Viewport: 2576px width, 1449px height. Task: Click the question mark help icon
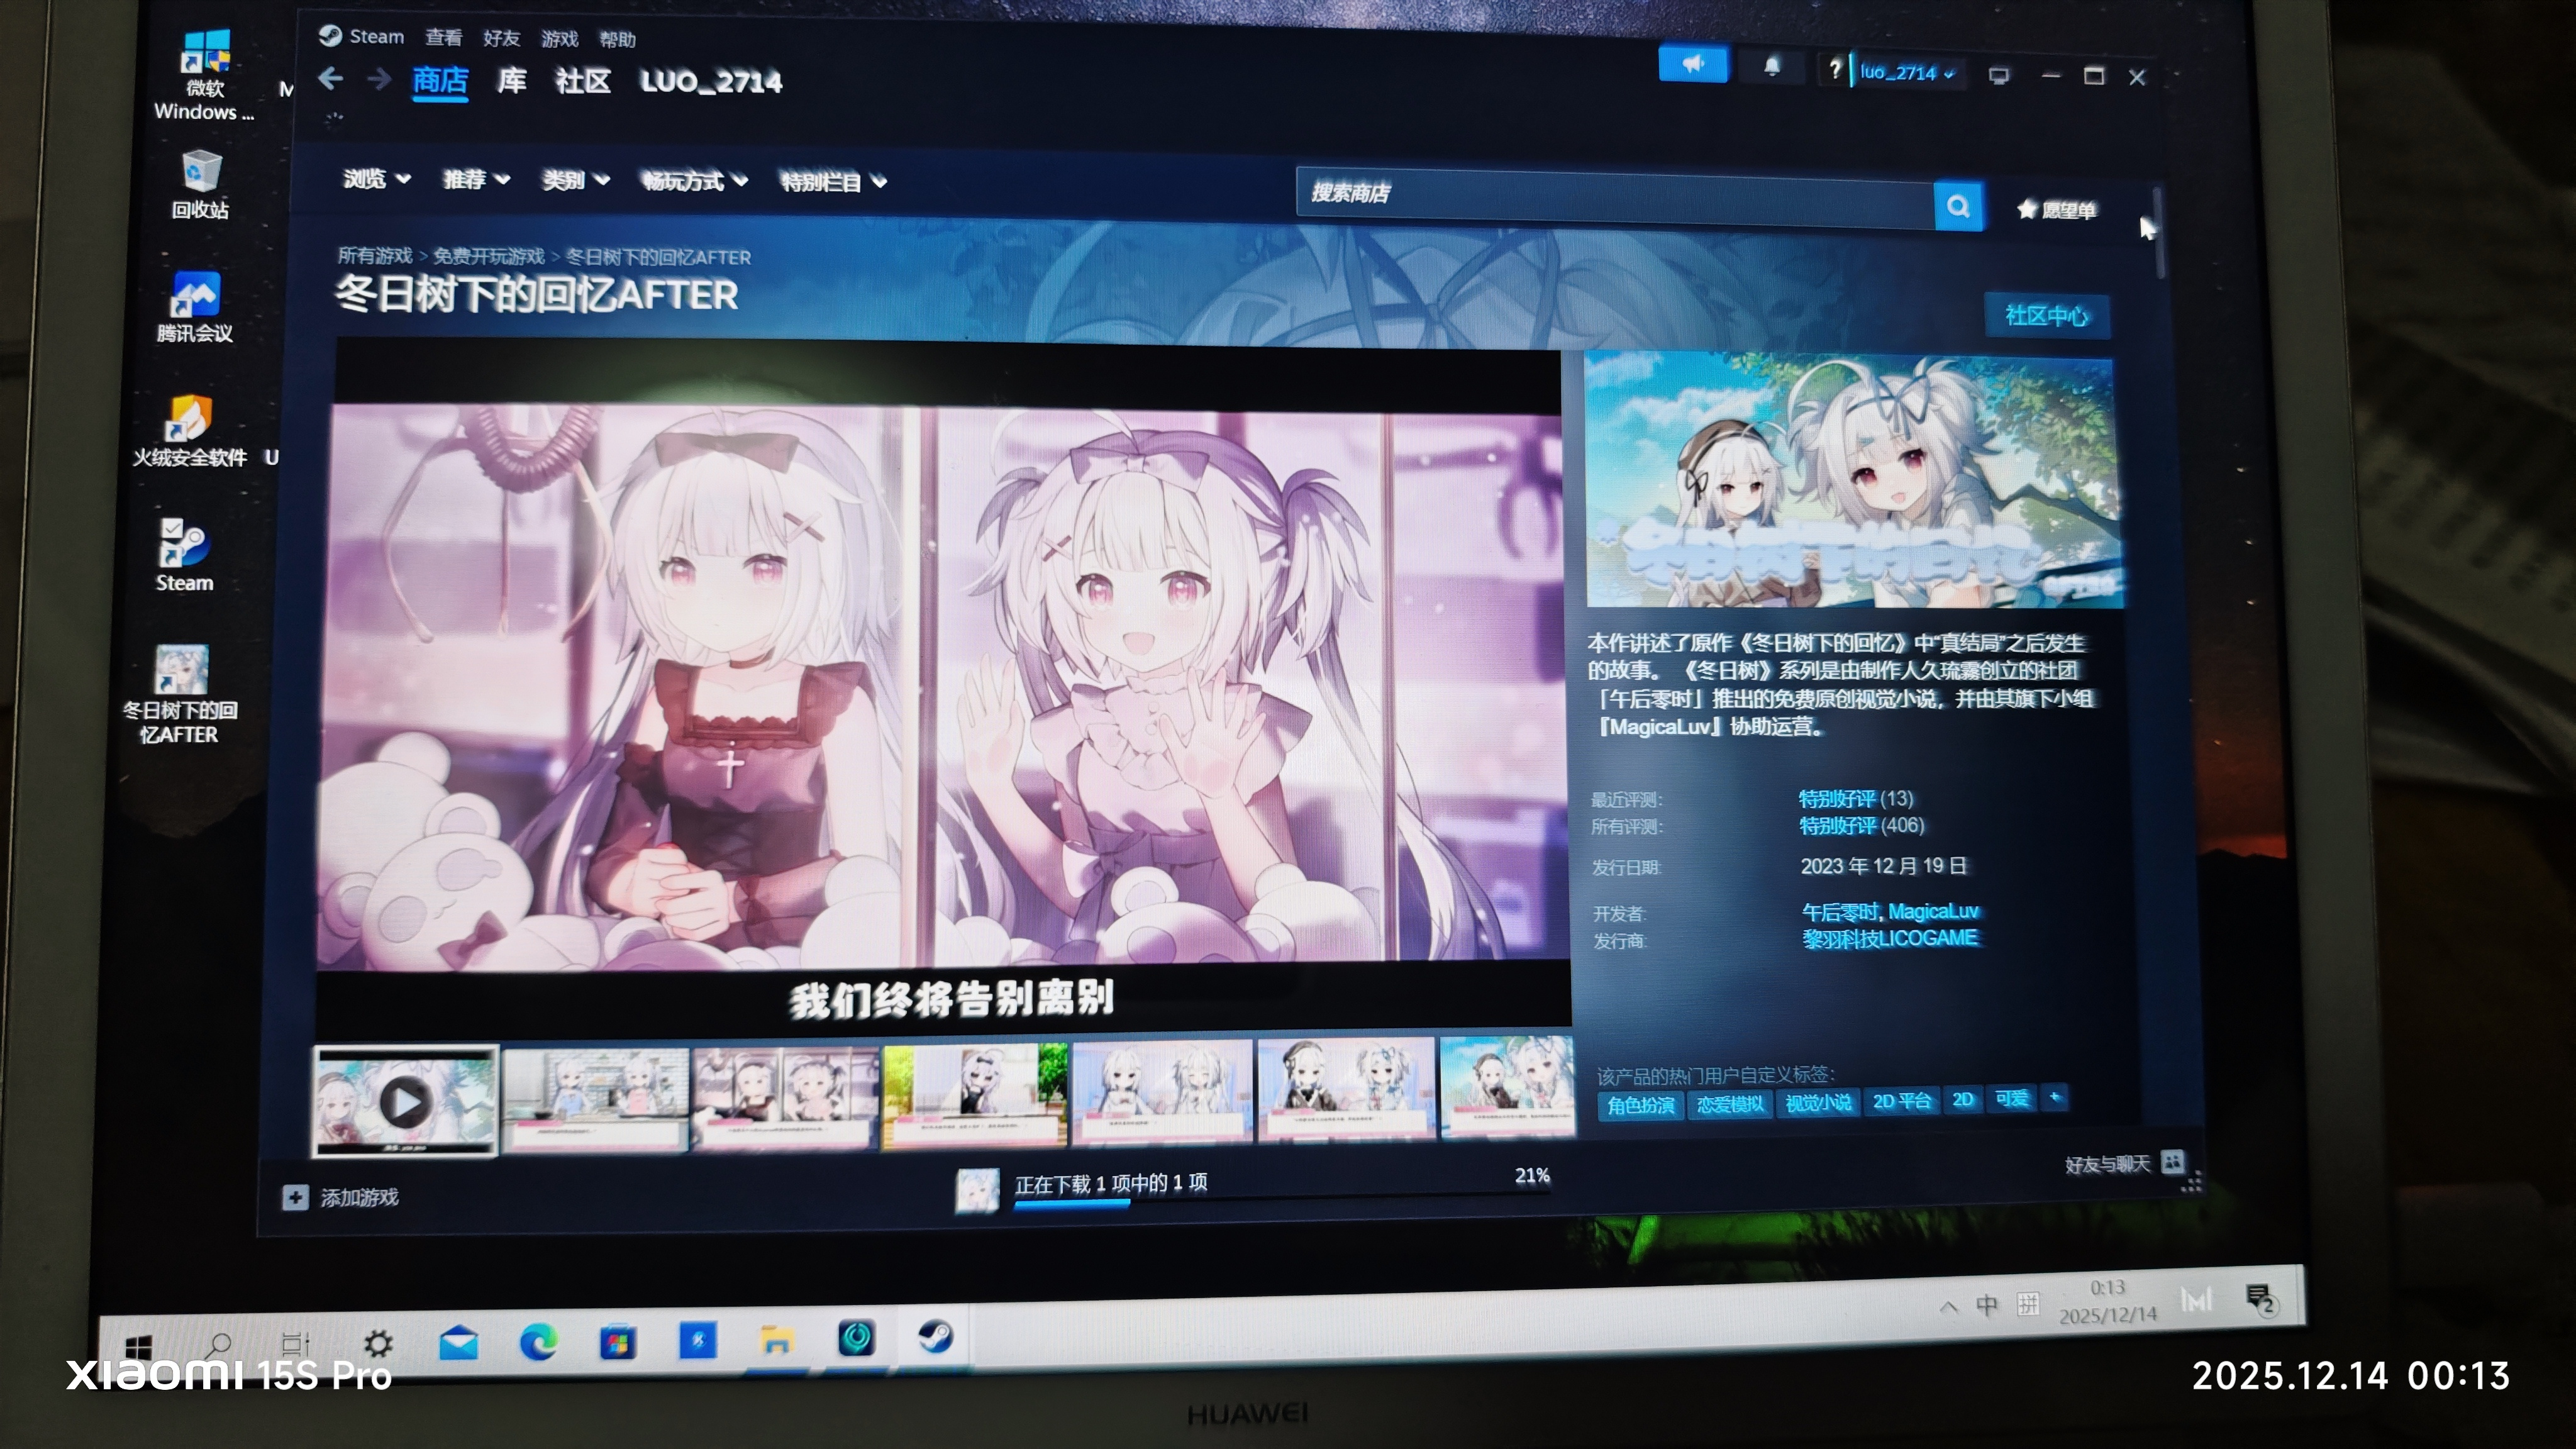1834,70
